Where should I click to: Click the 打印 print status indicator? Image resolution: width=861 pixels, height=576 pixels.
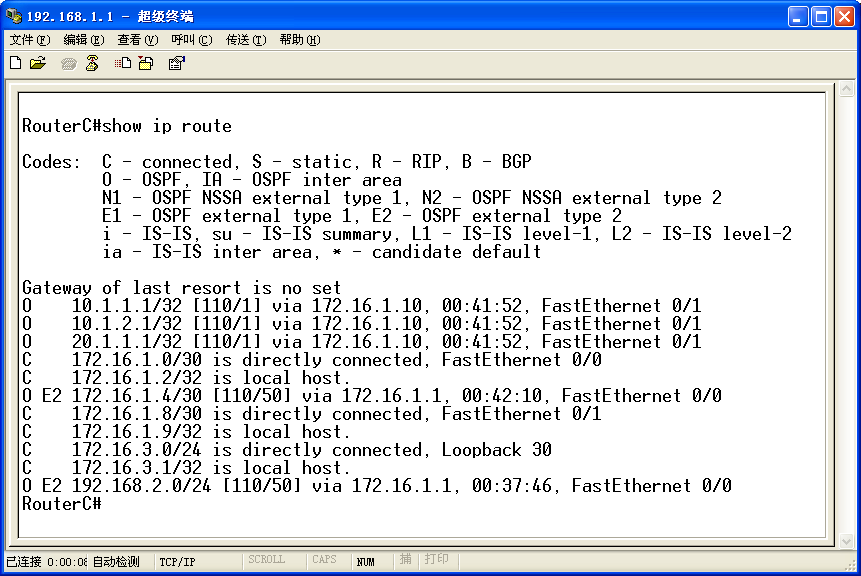click(x=437, y=559)
